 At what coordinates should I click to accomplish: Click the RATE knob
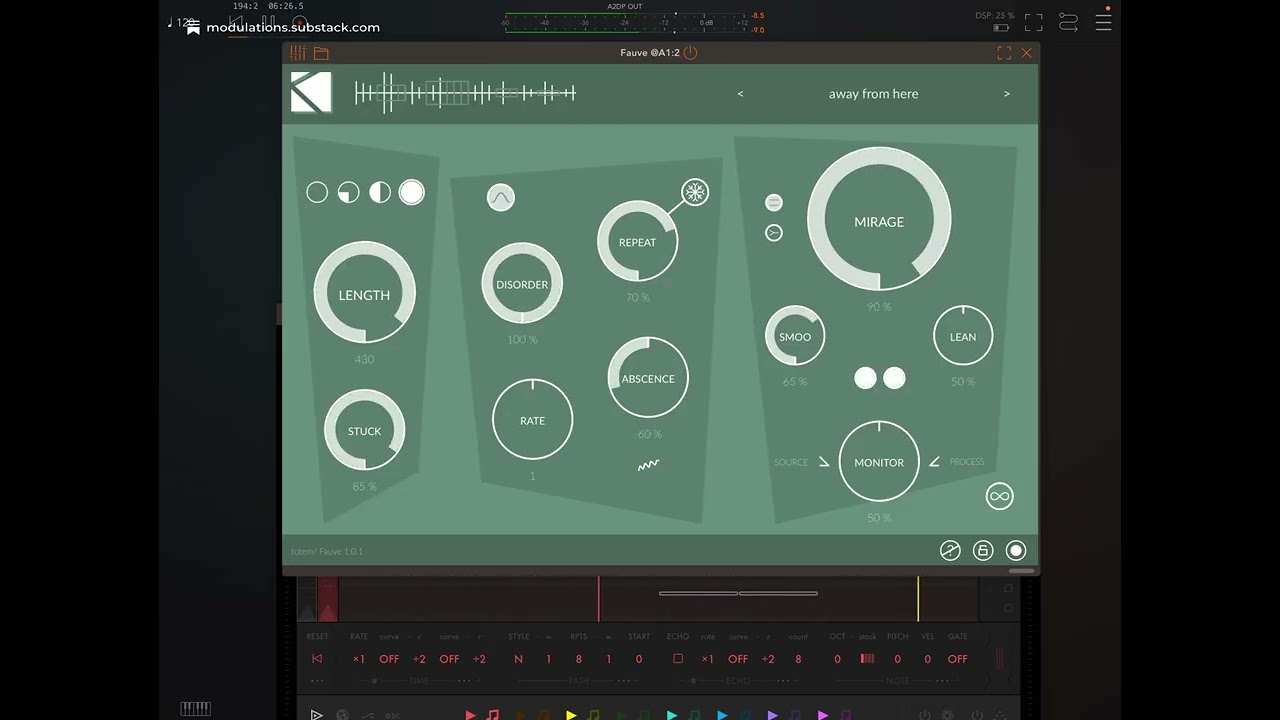pyautogui.click(x=532, y=420)
